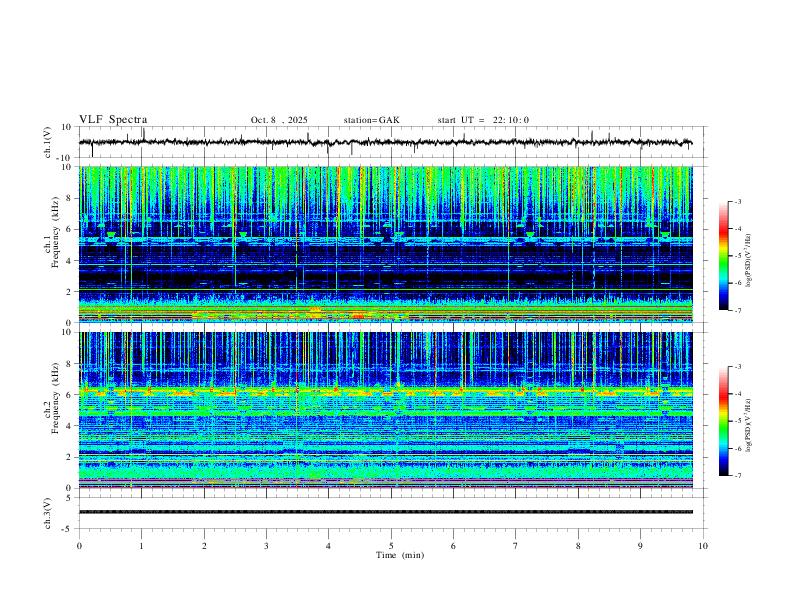Click the ch.1 spectrogram plot area
The image size is (792, 612).
click(385, 244)
